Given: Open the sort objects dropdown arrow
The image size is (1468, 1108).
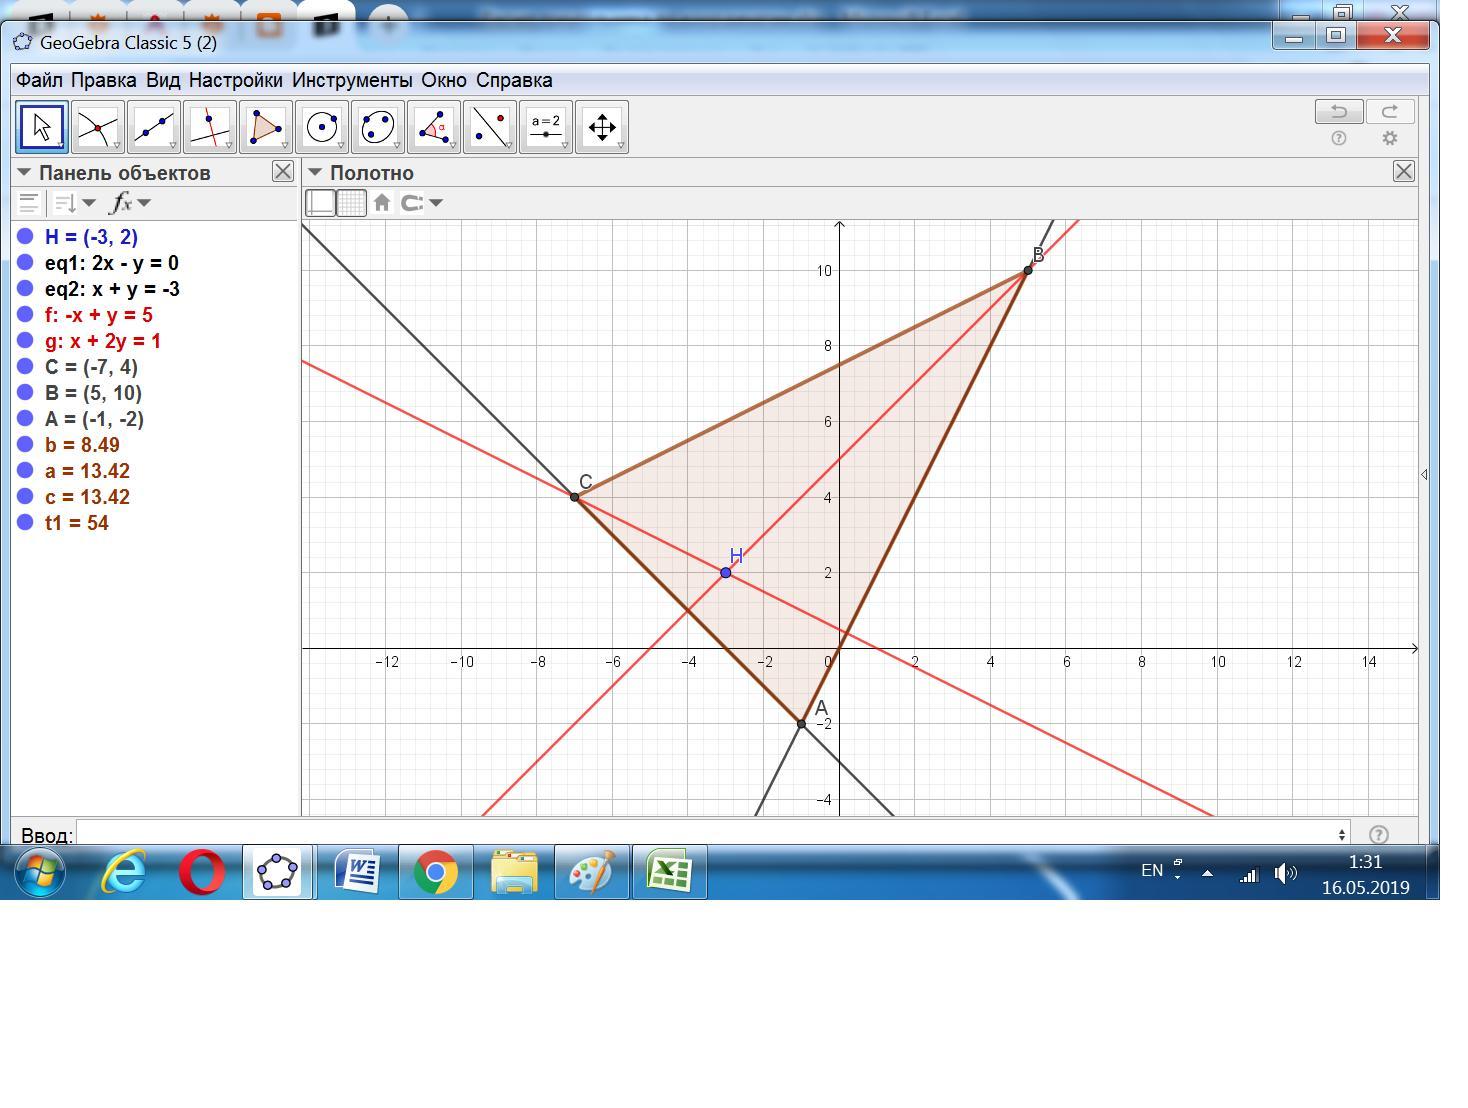Looking at the screenshot, I should point(89,203).
